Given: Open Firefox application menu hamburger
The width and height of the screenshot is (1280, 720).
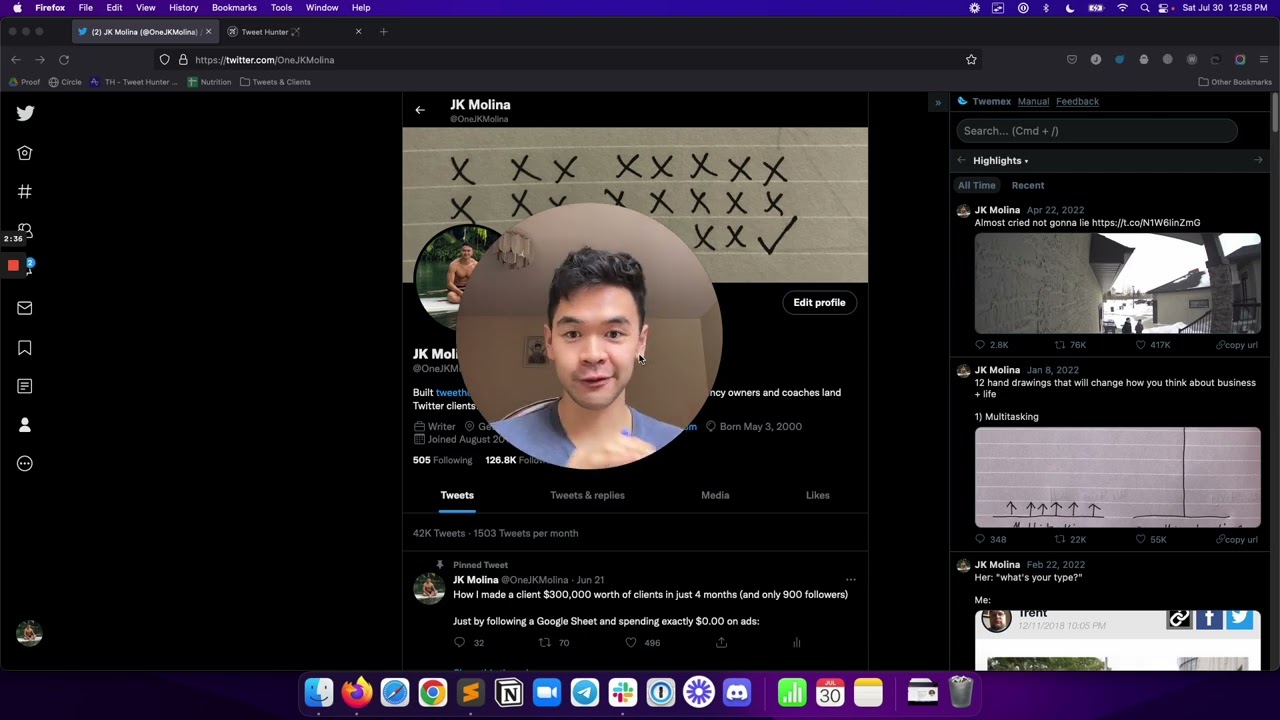Looking at the screenshot, I should (x=1264, y=60).
